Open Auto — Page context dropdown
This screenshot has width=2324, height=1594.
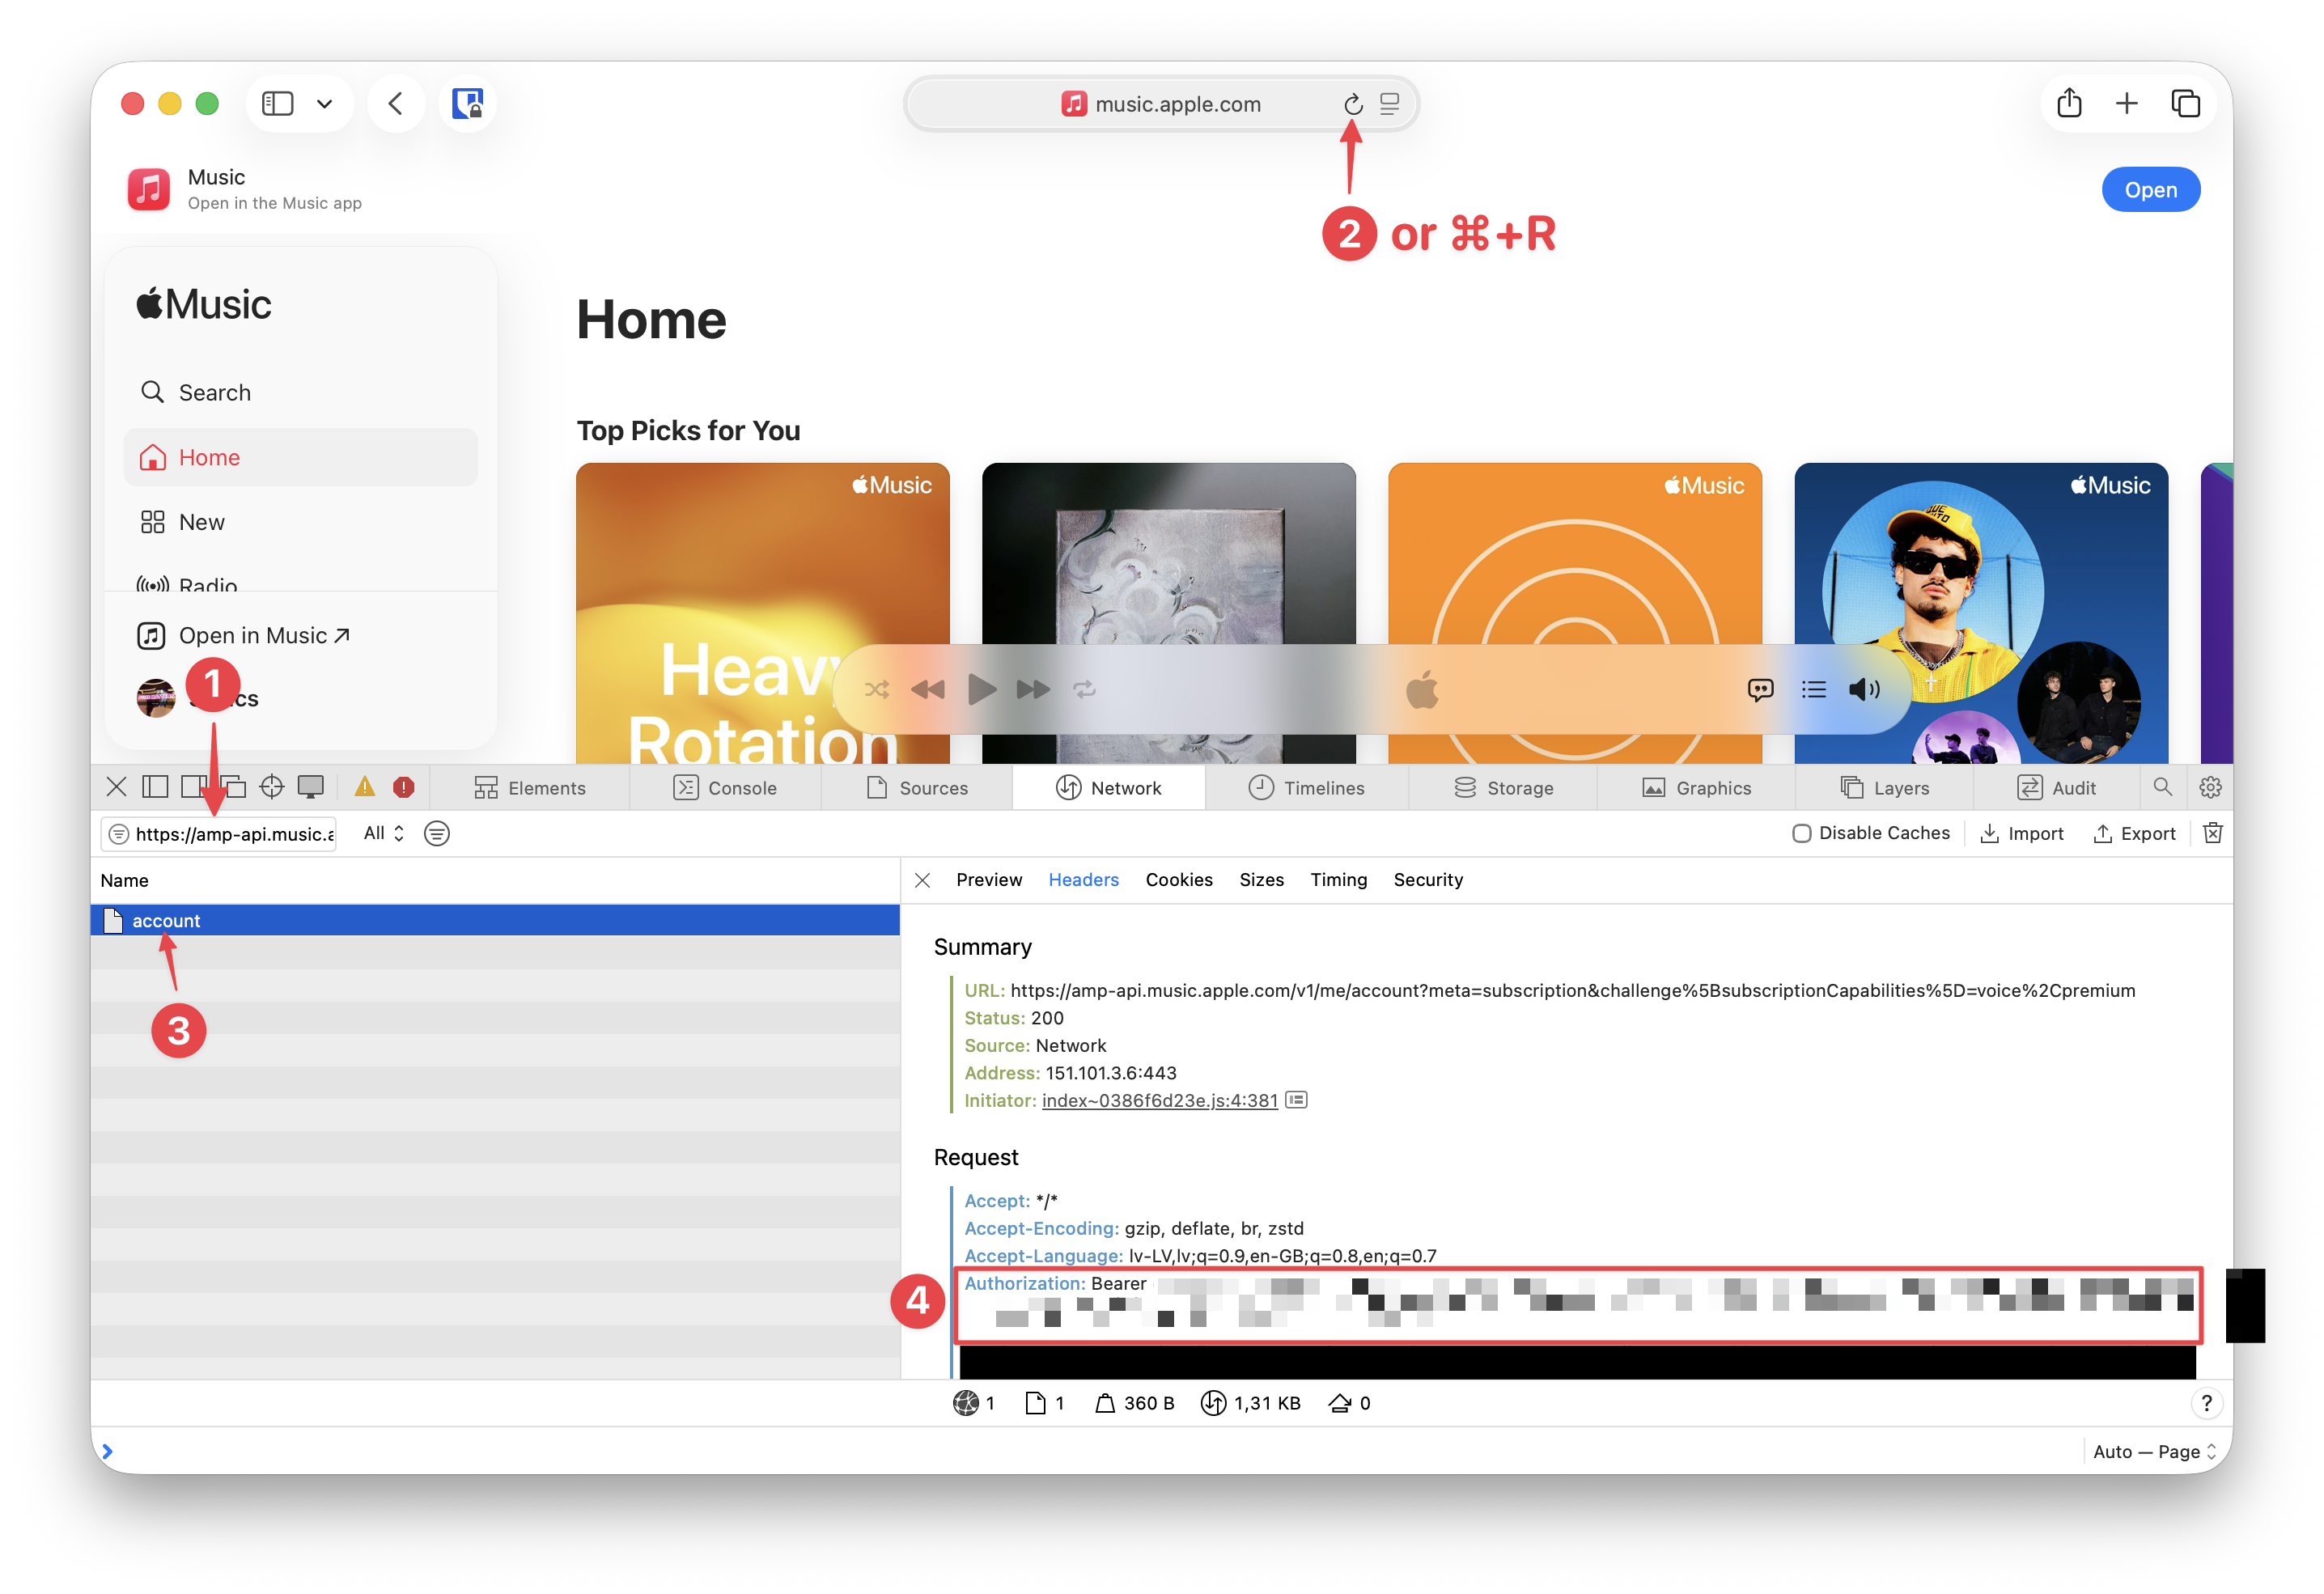point(2154,1451)
